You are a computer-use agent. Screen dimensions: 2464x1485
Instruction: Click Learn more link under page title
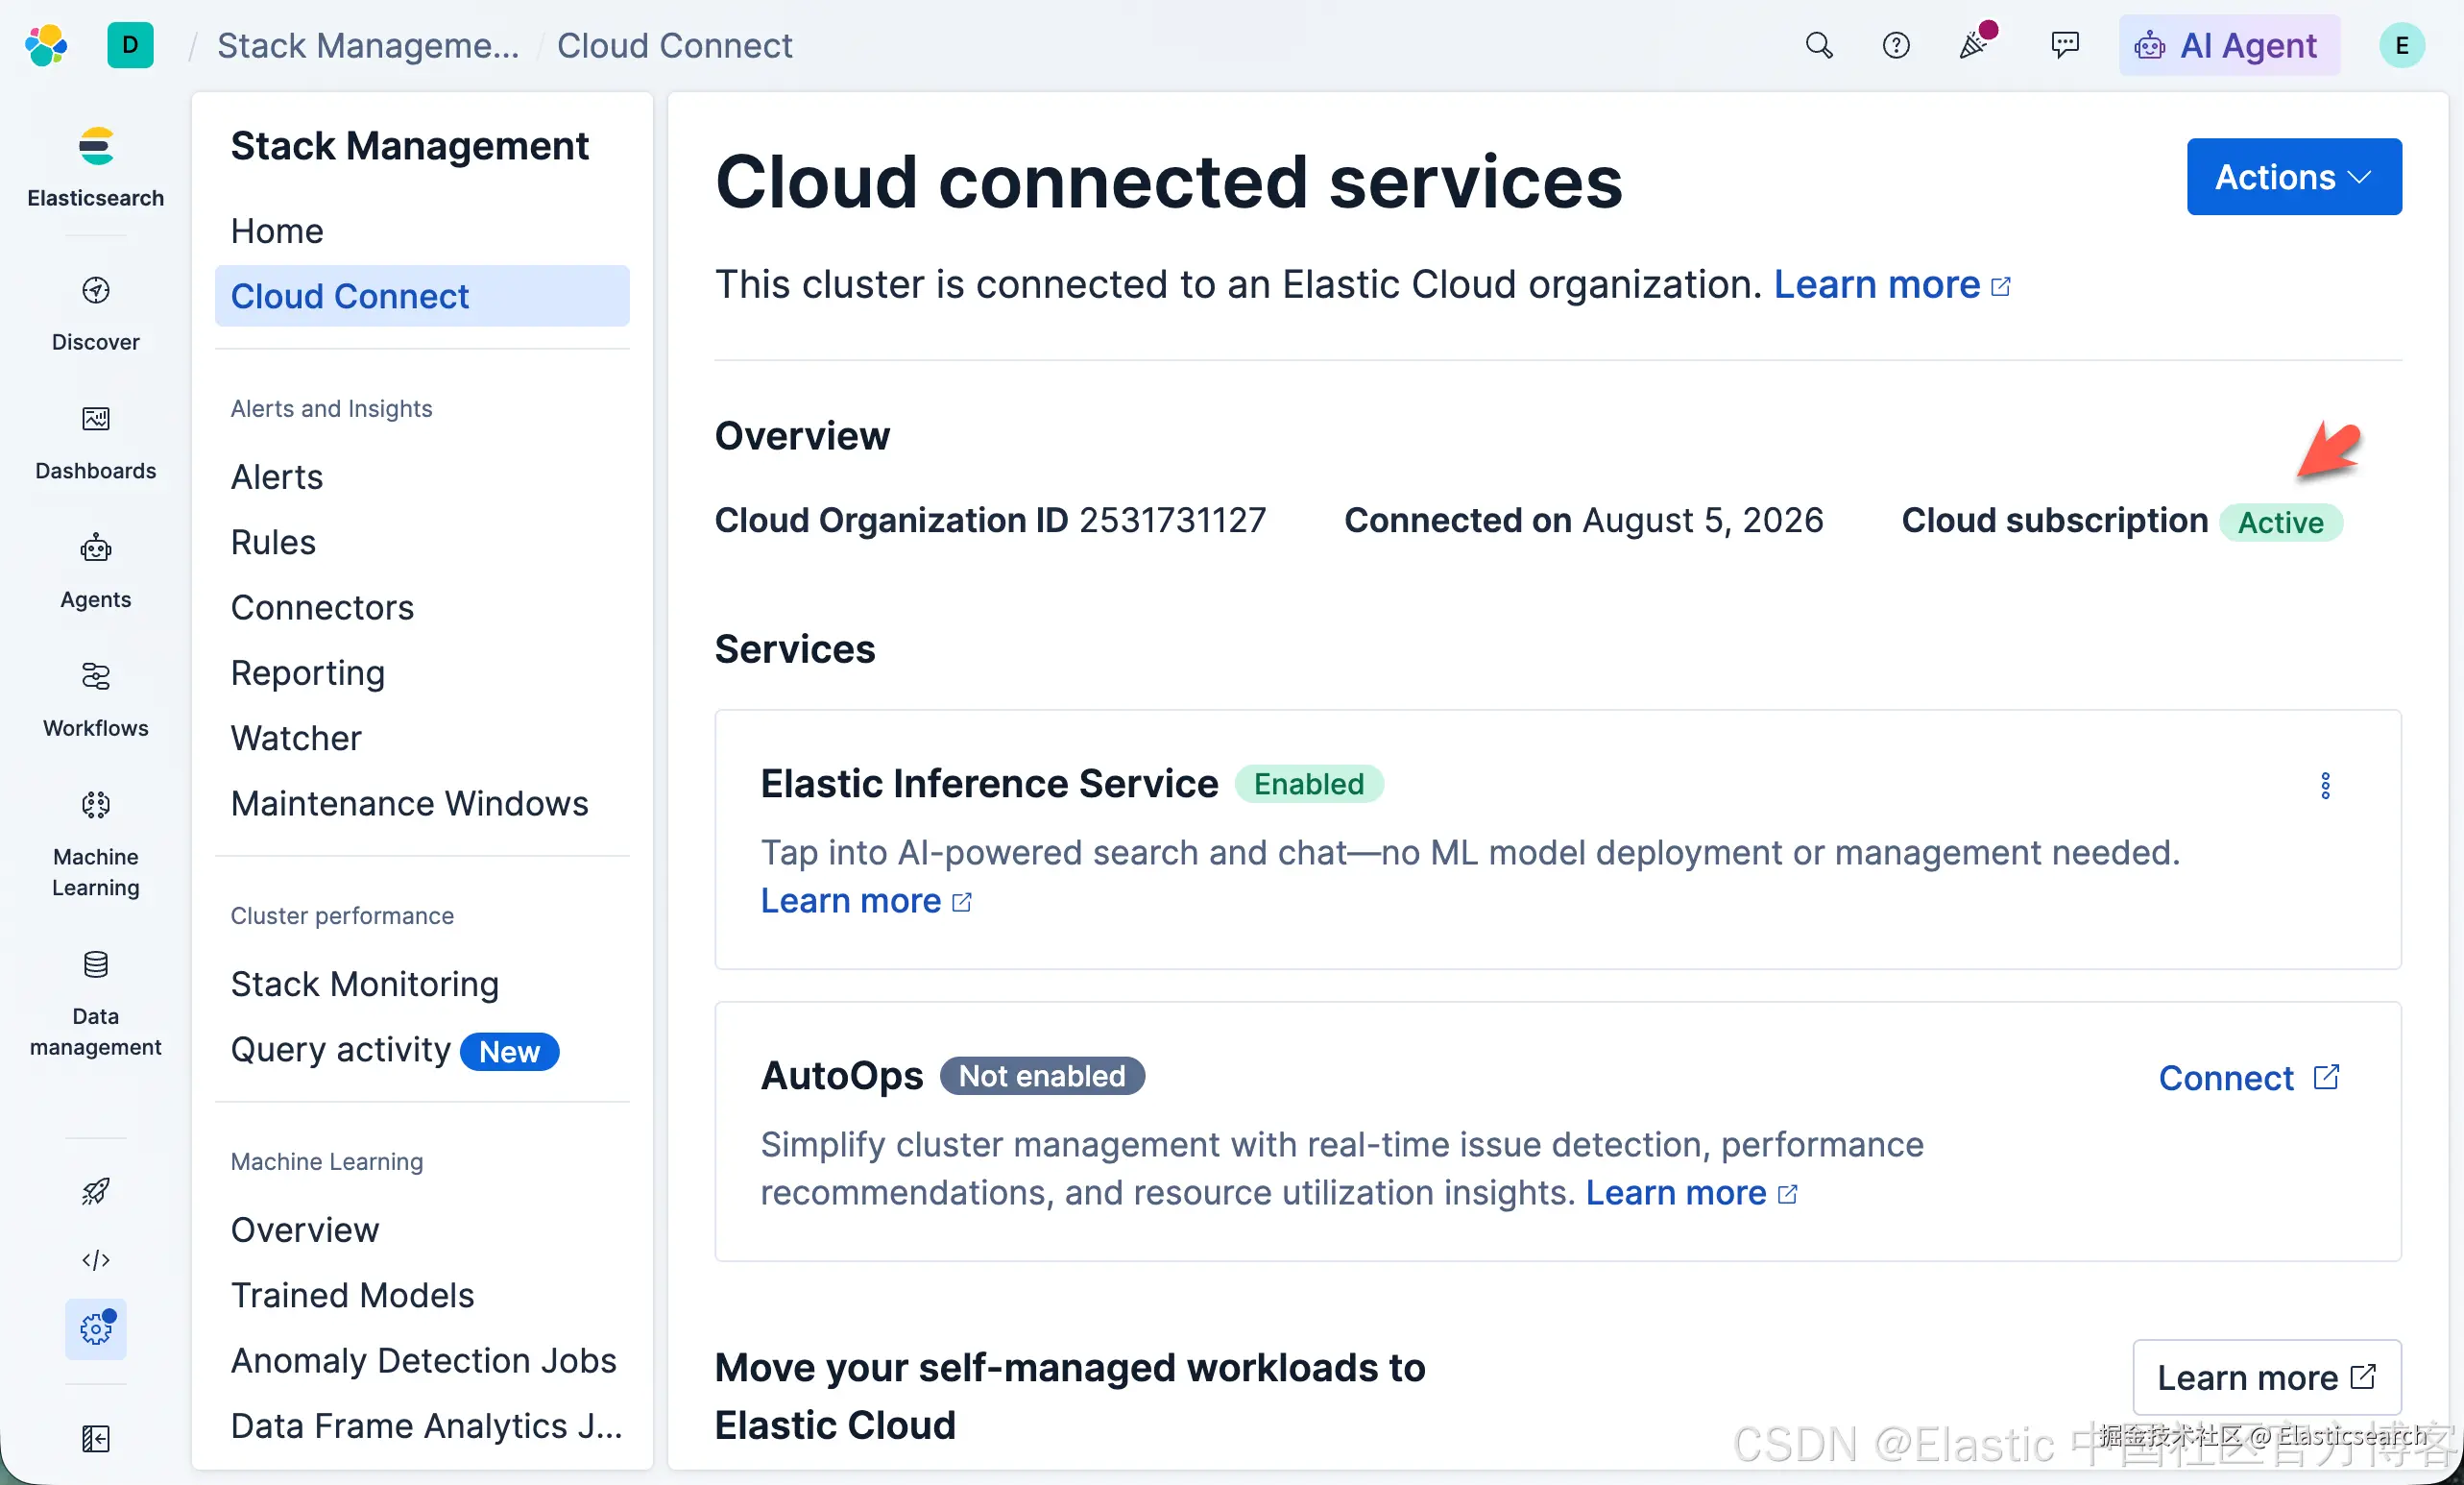(x=1892, y=285)
